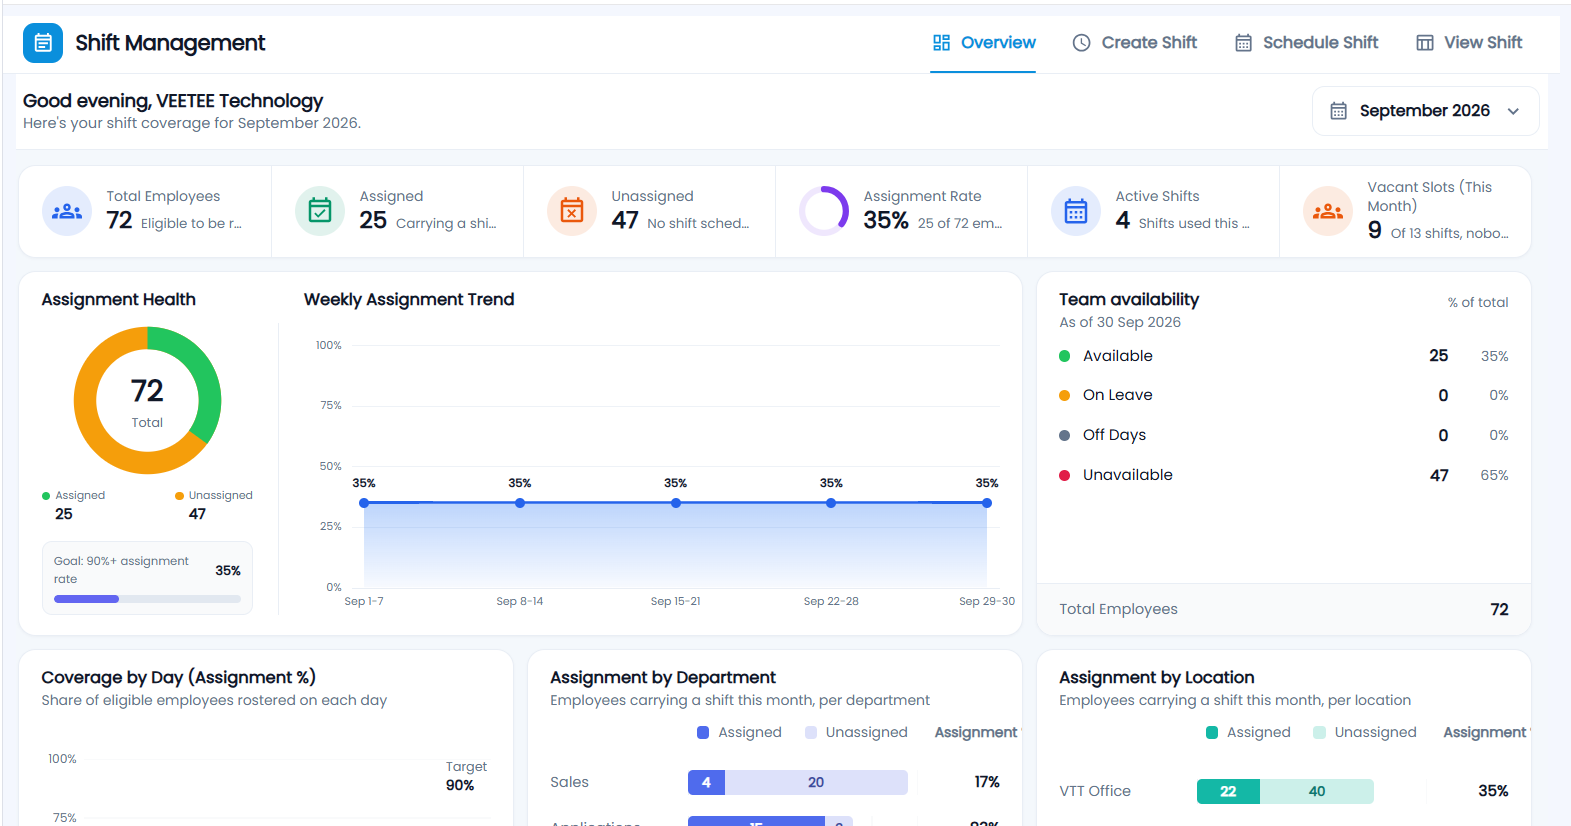Click the Sep 29-30 trend data point

987,503
